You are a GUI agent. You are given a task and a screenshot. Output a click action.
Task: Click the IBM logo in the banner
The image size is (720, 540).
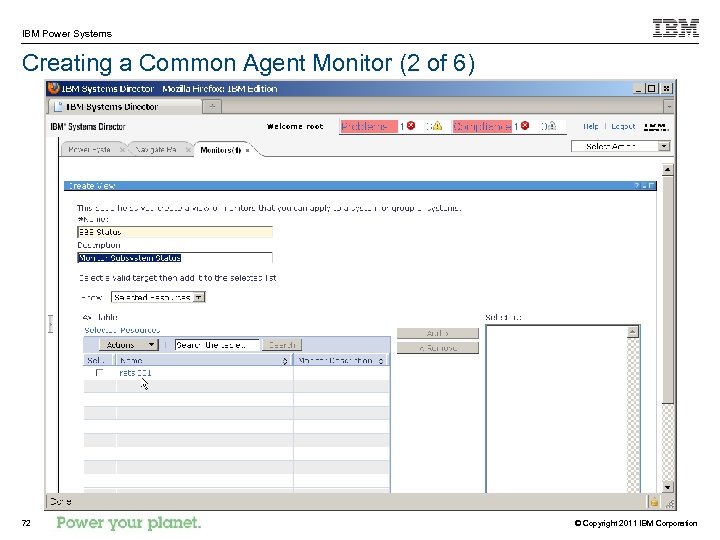click(656, 127)
